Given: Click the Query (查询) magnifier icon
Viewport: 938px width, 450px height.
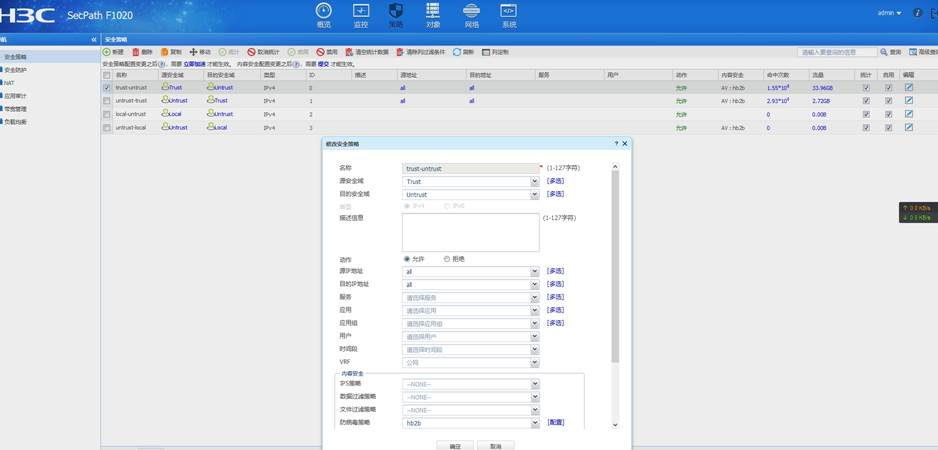Looking at the screenshot, I should pos(884,52).
